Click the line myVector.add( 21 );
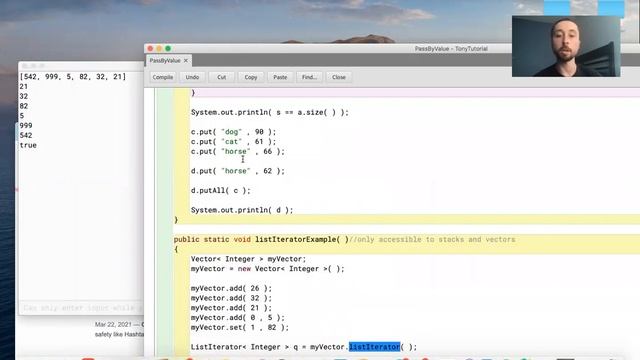This screenshot has height=360, width=640. pyautogui.click(x=231, y=308)
